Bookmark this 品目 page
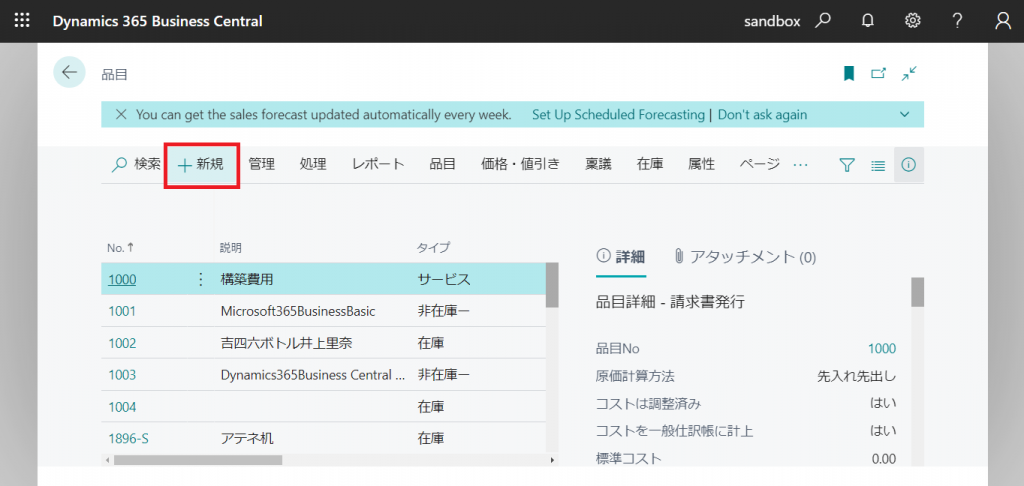 point(849,73)
